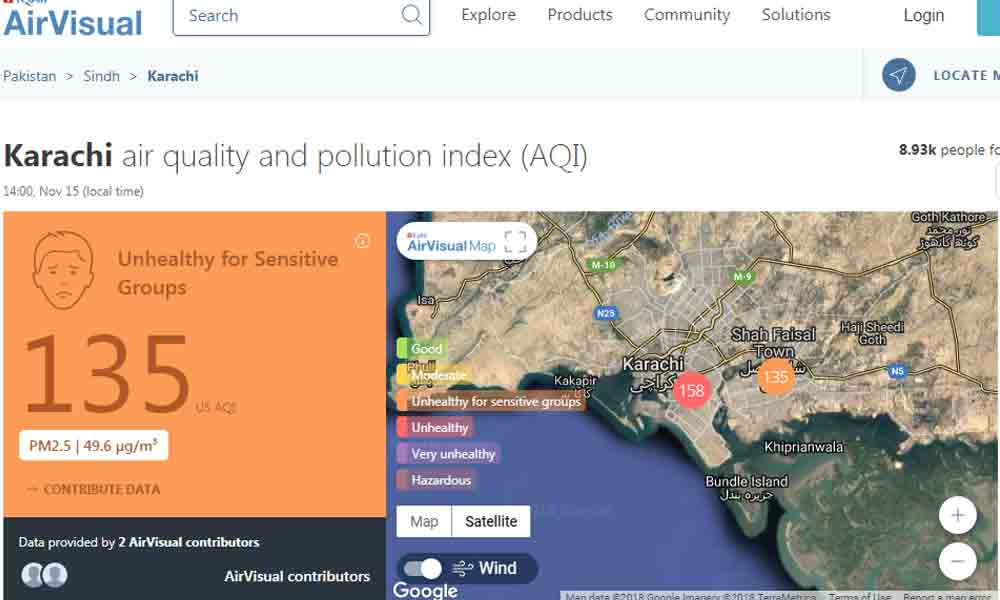Open the Community menu
Viewport: 1000px width, 600px height.
click(x=687, y=15)
